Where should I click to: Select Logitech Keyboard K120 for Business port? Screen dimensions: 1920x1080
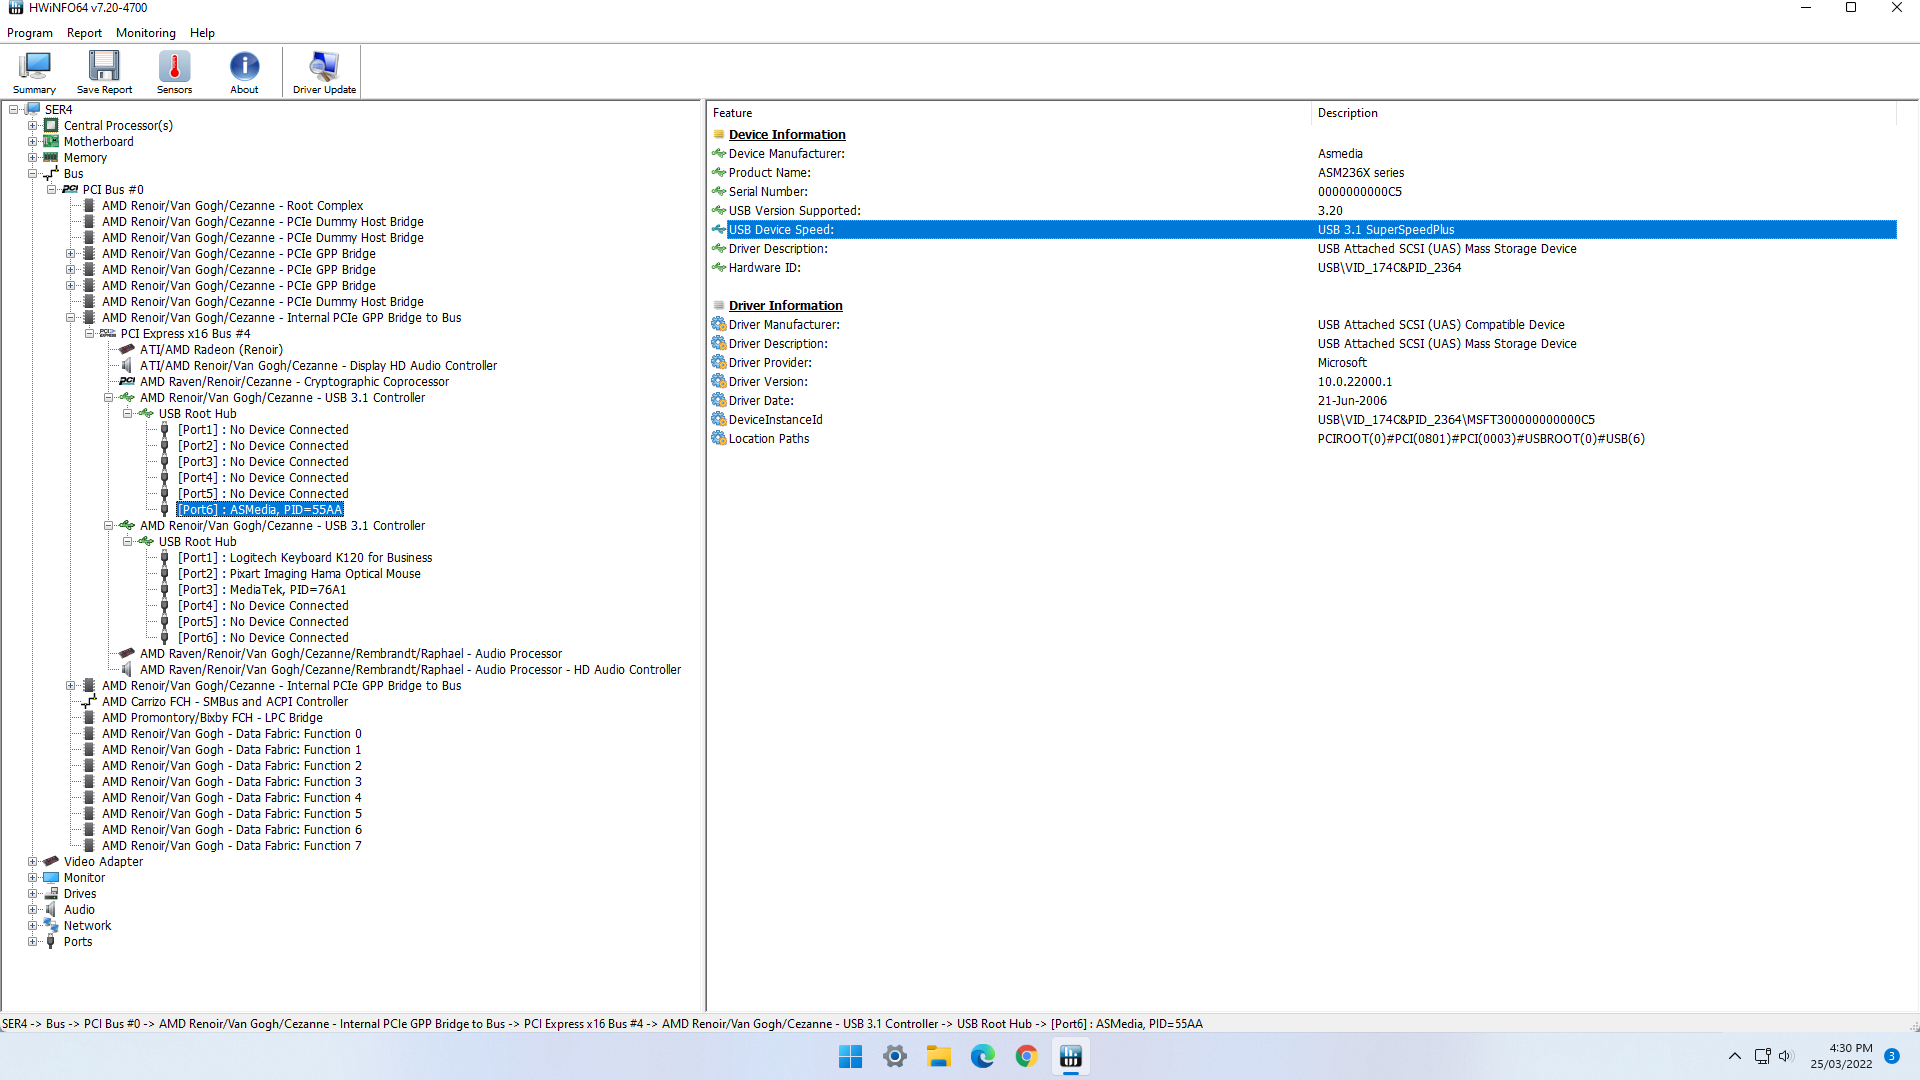[305, 557]
